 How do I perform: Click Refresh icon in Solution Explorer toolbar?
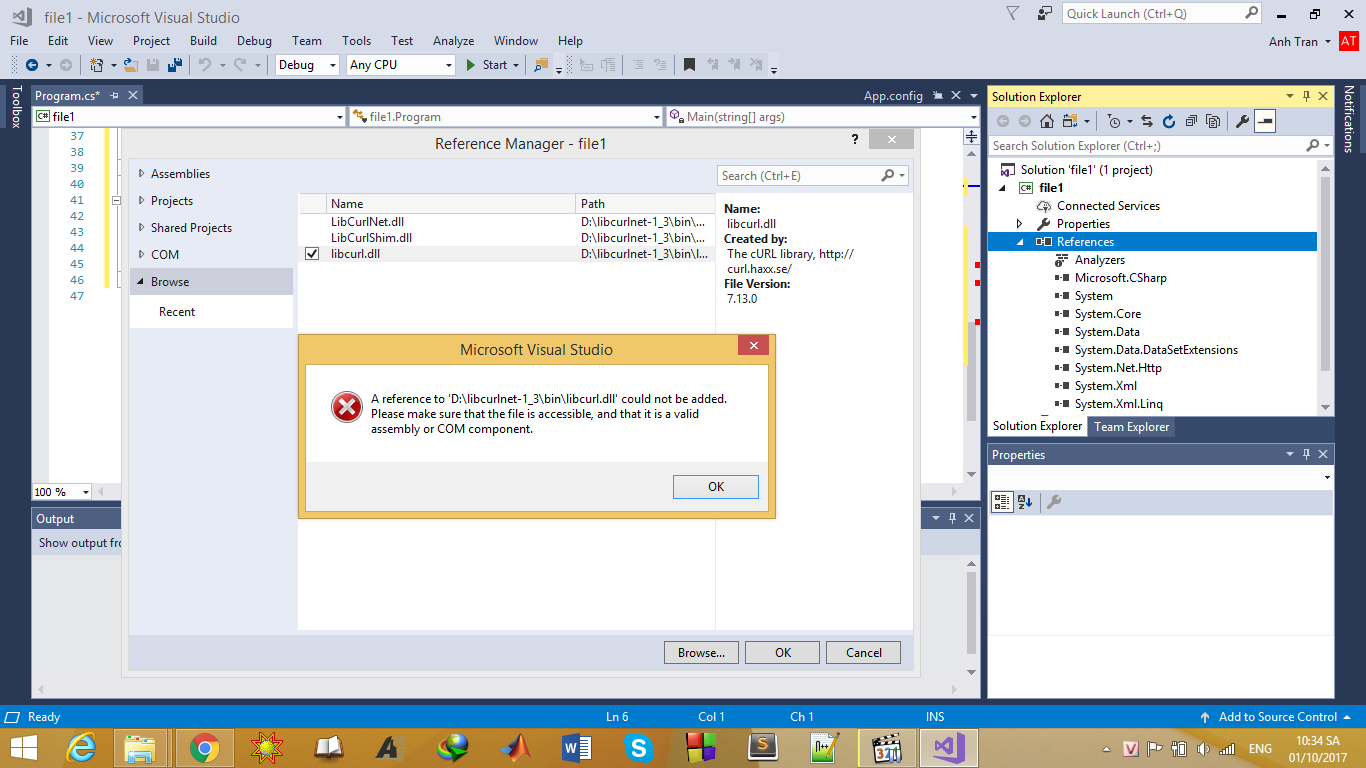(1169, 121)
